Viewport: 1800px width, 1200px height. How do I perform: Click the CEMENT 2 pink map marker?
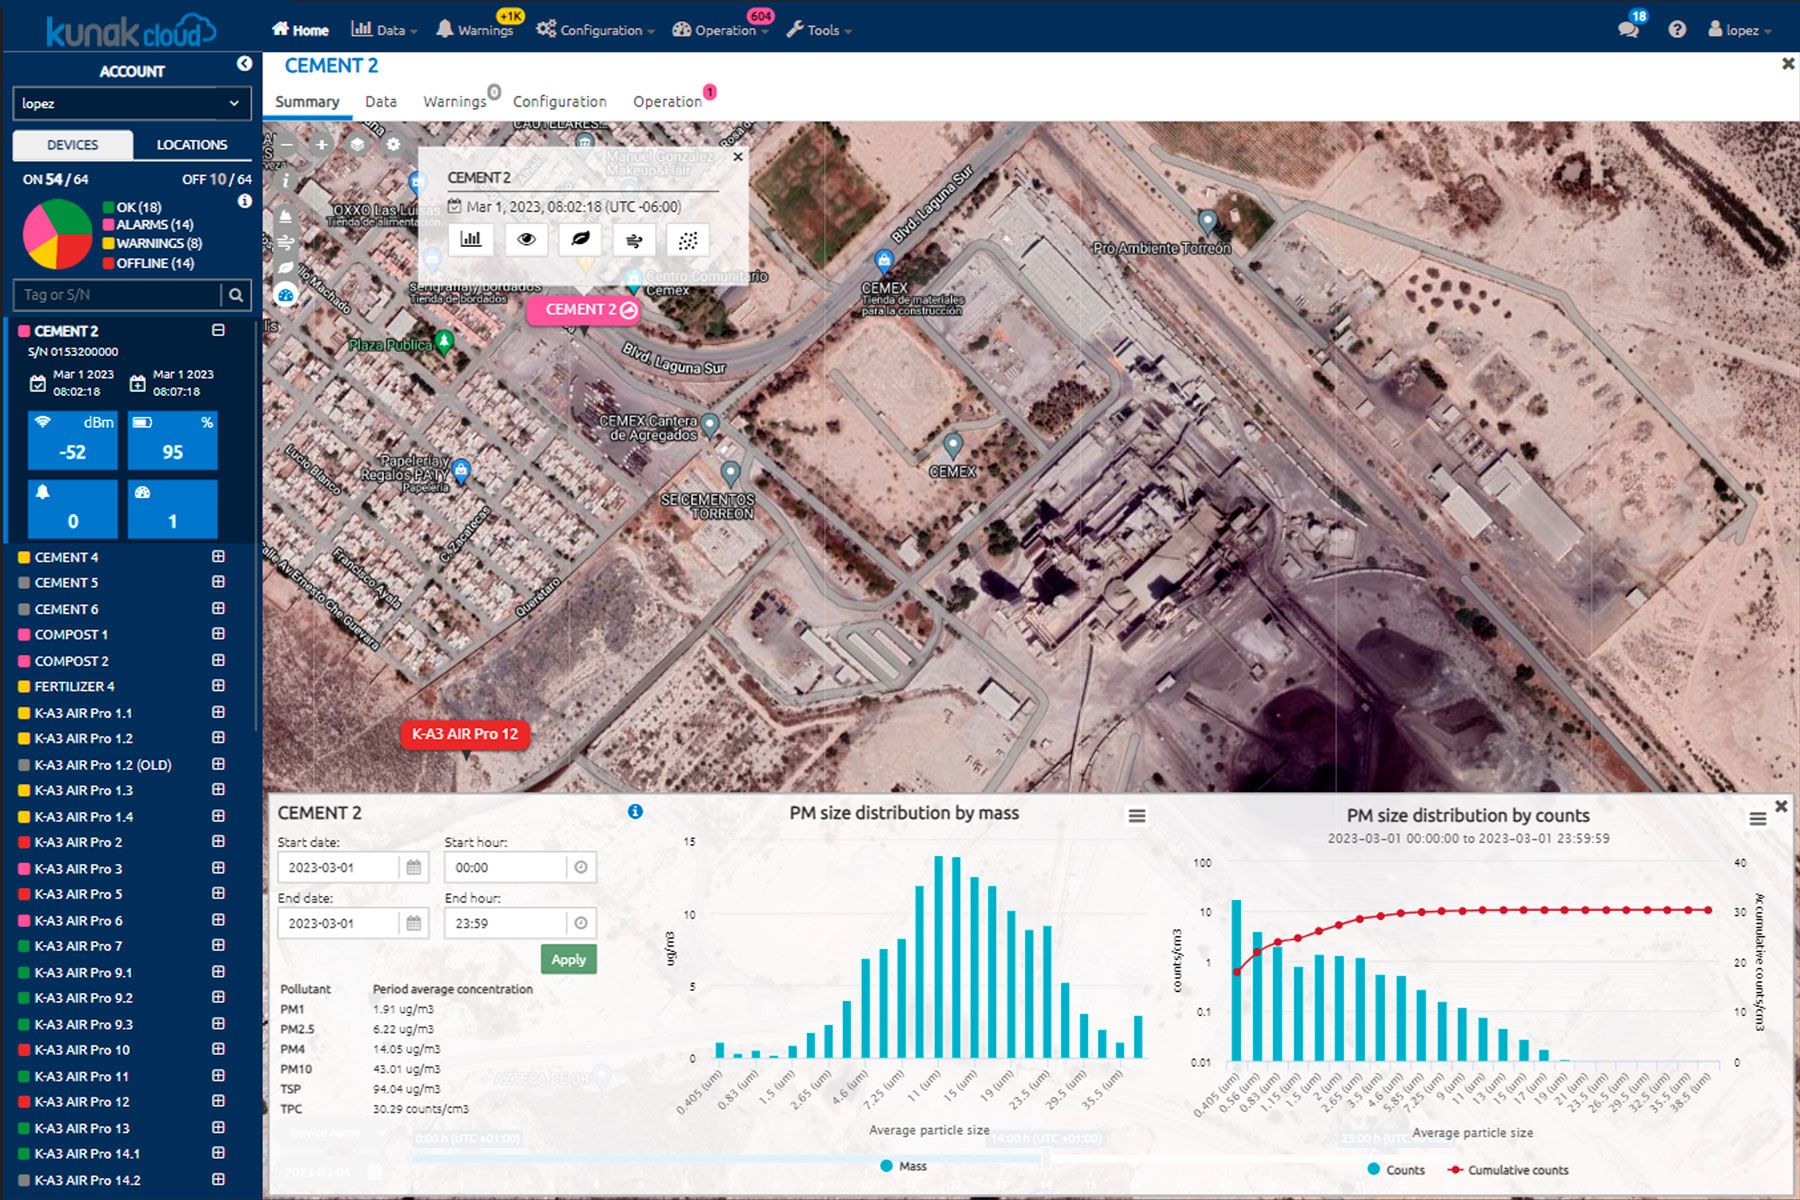(x=583, y=310)
